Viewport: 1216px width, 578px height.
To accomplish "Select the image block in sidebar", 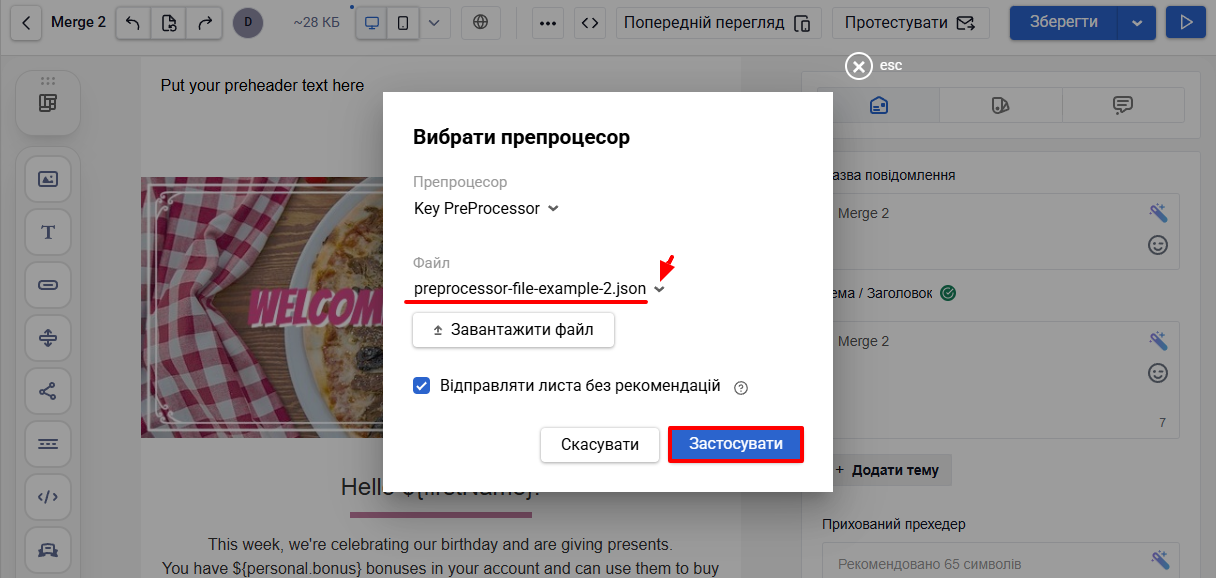I will click(48, 179).
